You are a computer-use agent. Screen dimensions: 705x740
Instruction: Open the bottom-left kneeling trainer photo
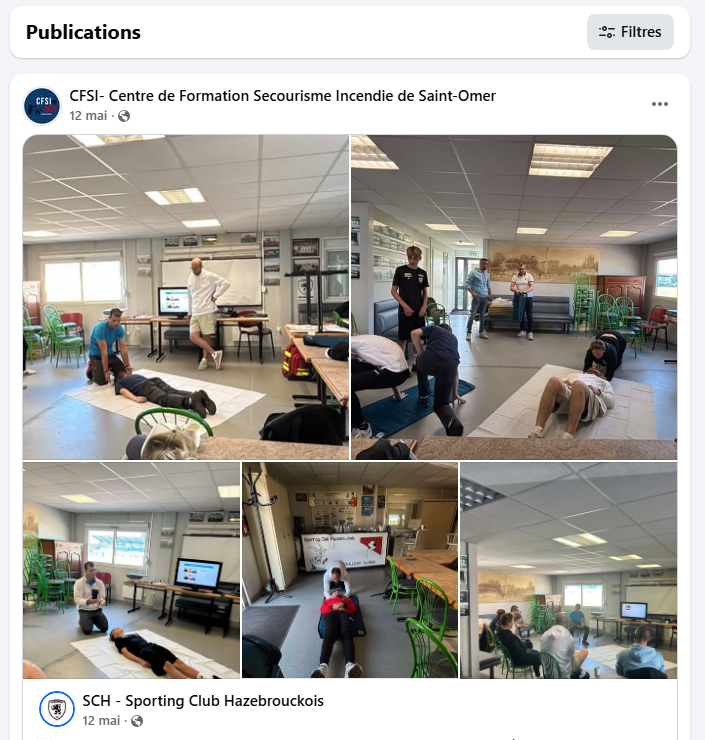point(131,570)
